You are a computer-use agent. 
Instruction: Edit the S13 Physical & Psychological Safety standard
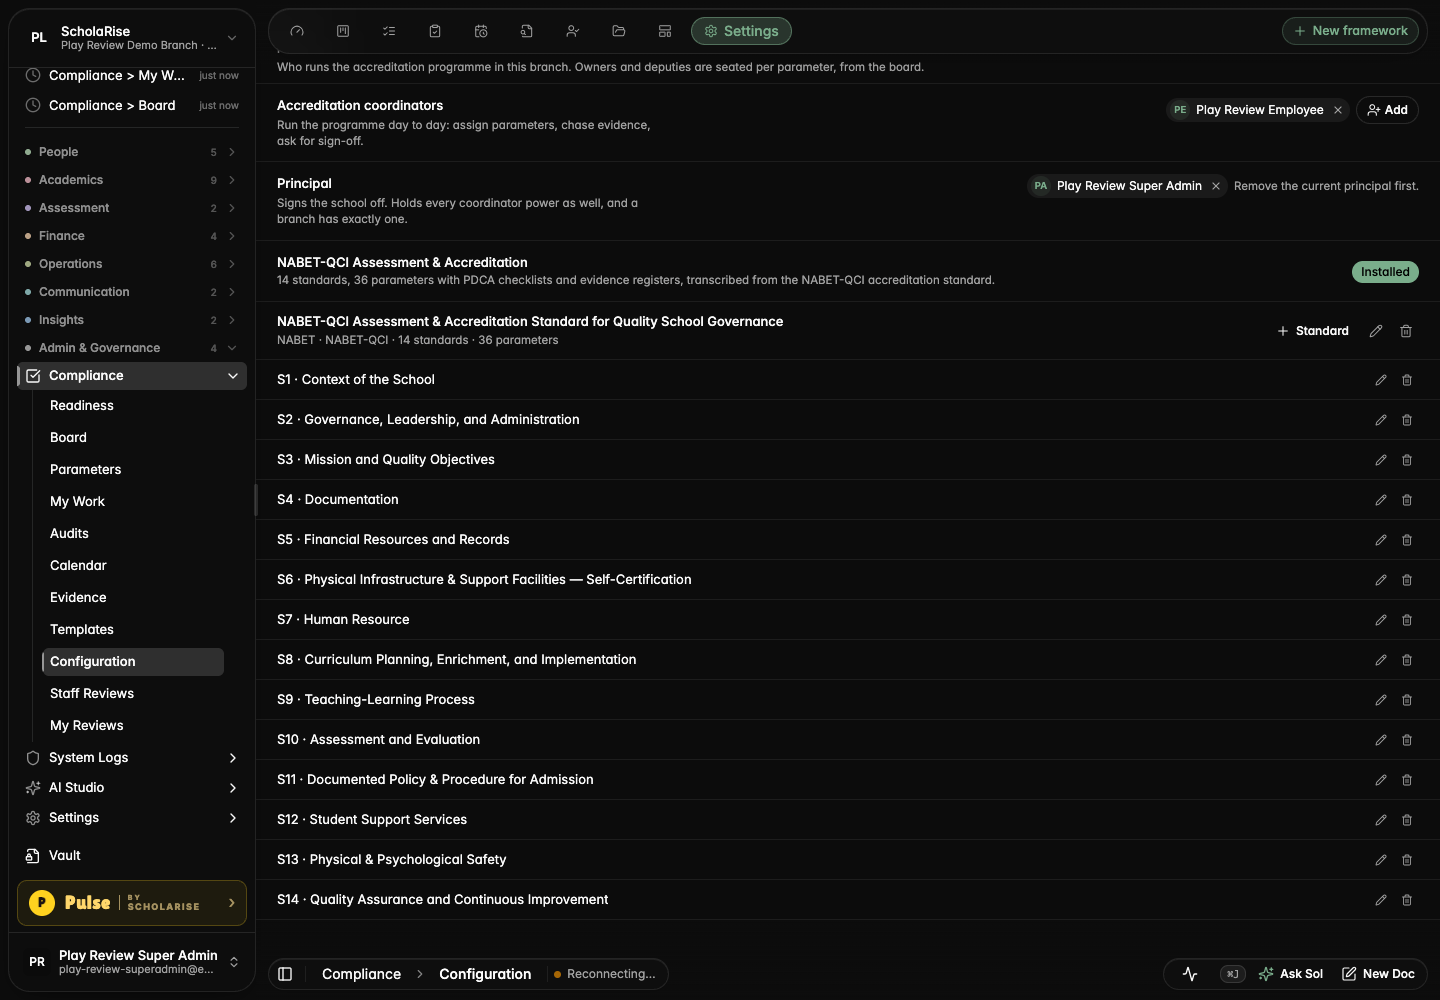coord(1381,860)
